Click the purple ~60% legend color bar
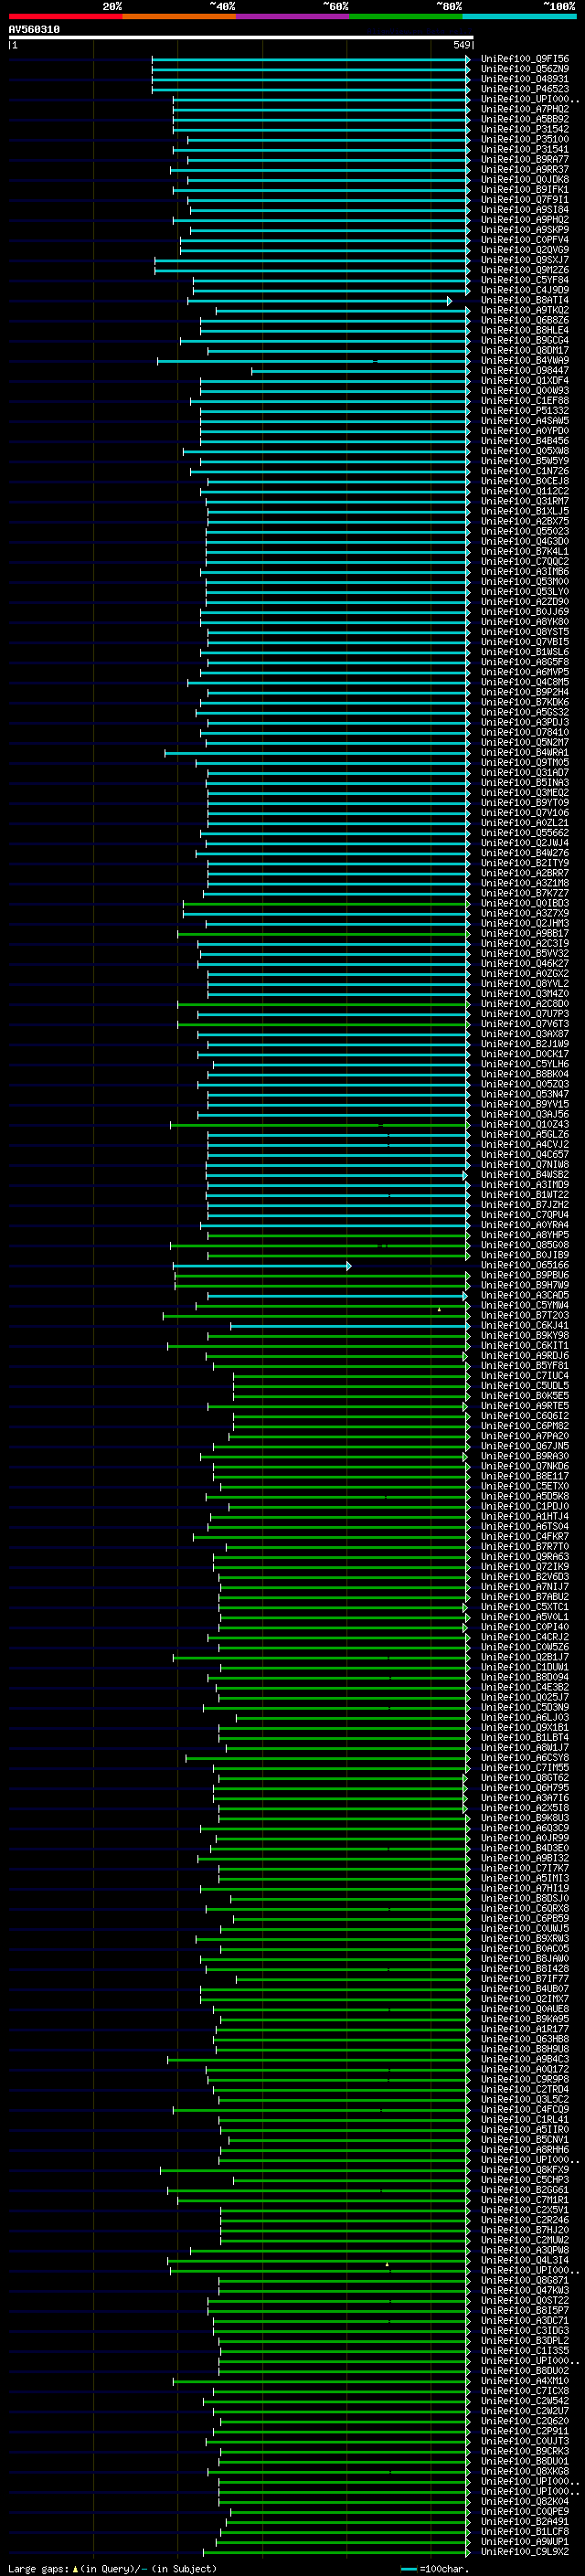585x2576 pixels. click(293, 16)
